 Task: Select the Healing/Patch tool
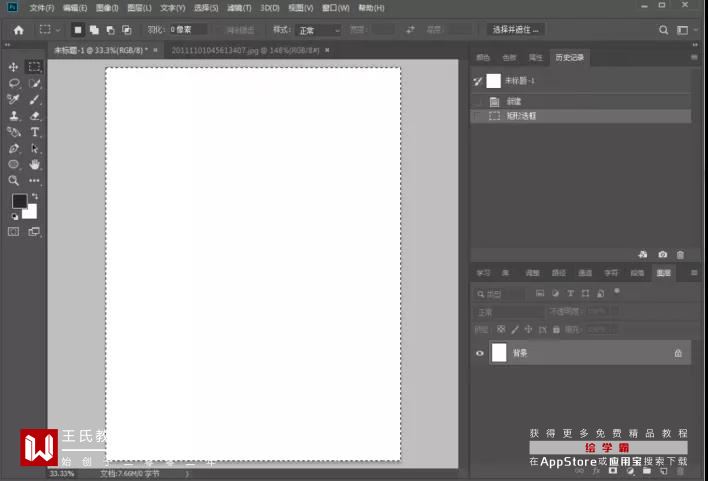(14, 132)
